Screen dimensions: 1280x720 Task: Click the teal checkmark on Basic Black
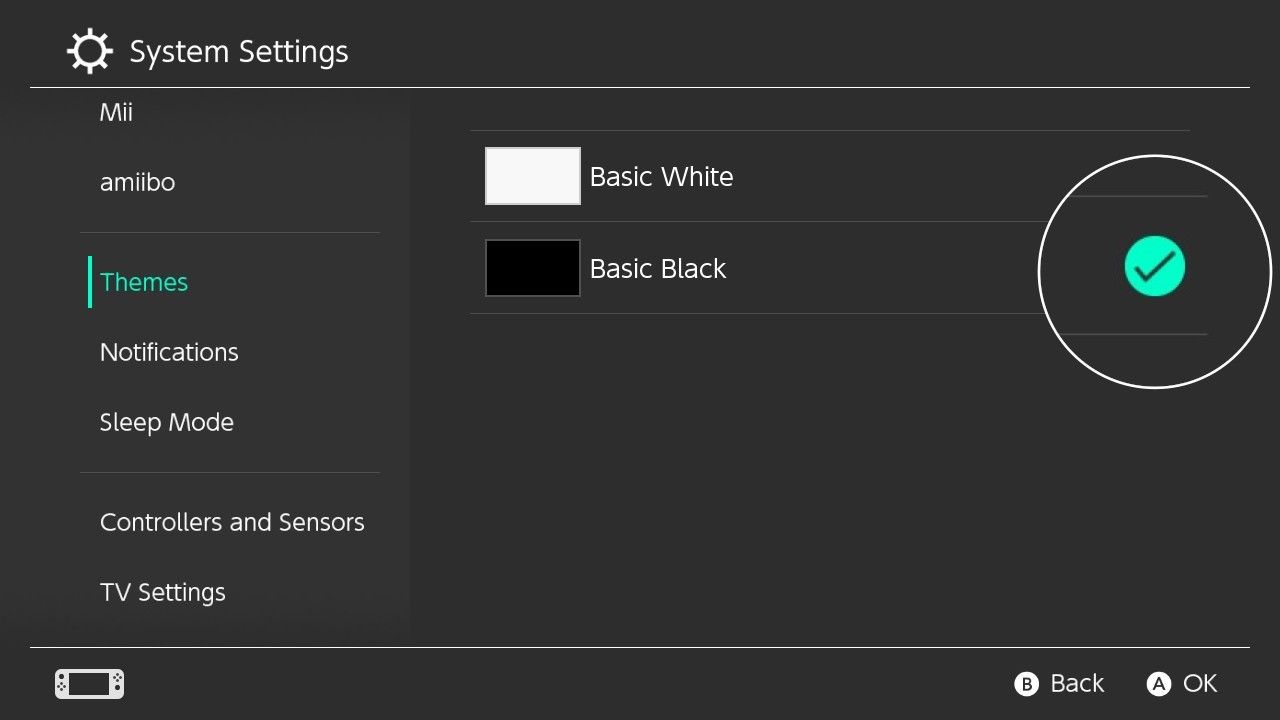pyautogui.click(x=1154, y=267)
